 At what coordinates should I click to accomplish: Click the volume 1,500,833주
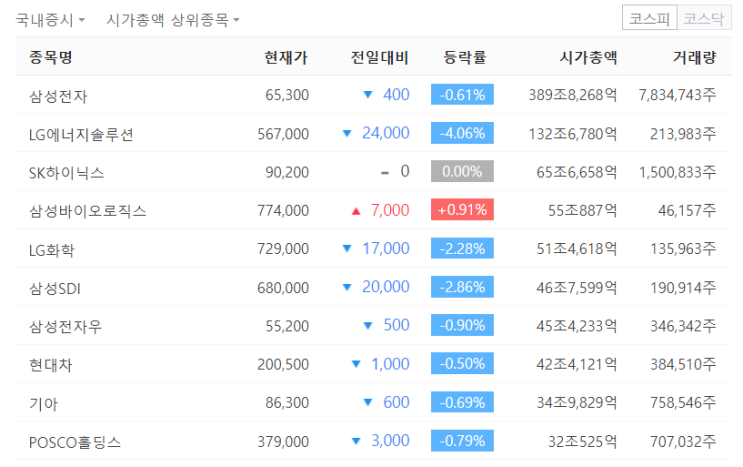[677, 172]
